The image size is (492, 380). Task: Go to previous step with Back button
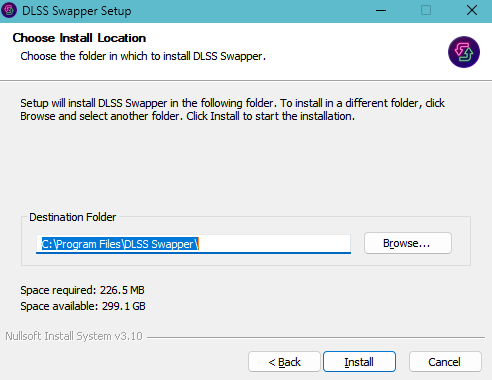tap(284, 362)
